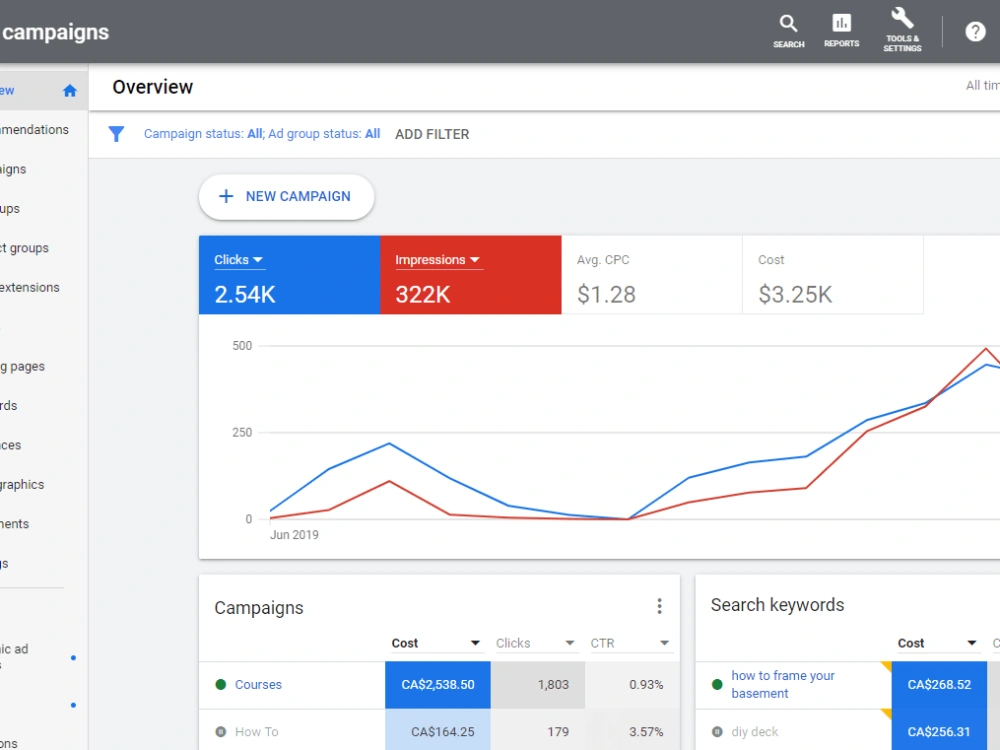Click the CA$256.31 keyword cost cell

[939, 731]
